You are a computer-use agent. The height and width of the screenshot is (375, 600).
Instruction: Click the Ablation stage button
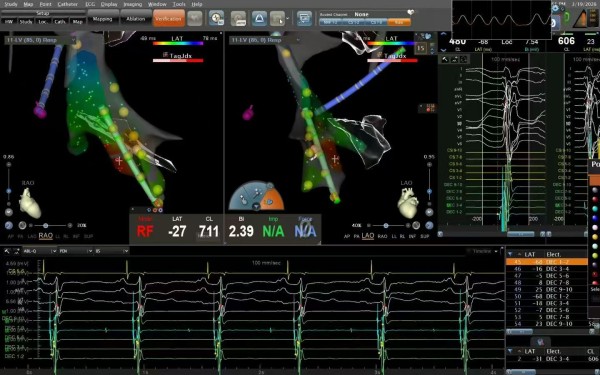[x=135, y=18]
